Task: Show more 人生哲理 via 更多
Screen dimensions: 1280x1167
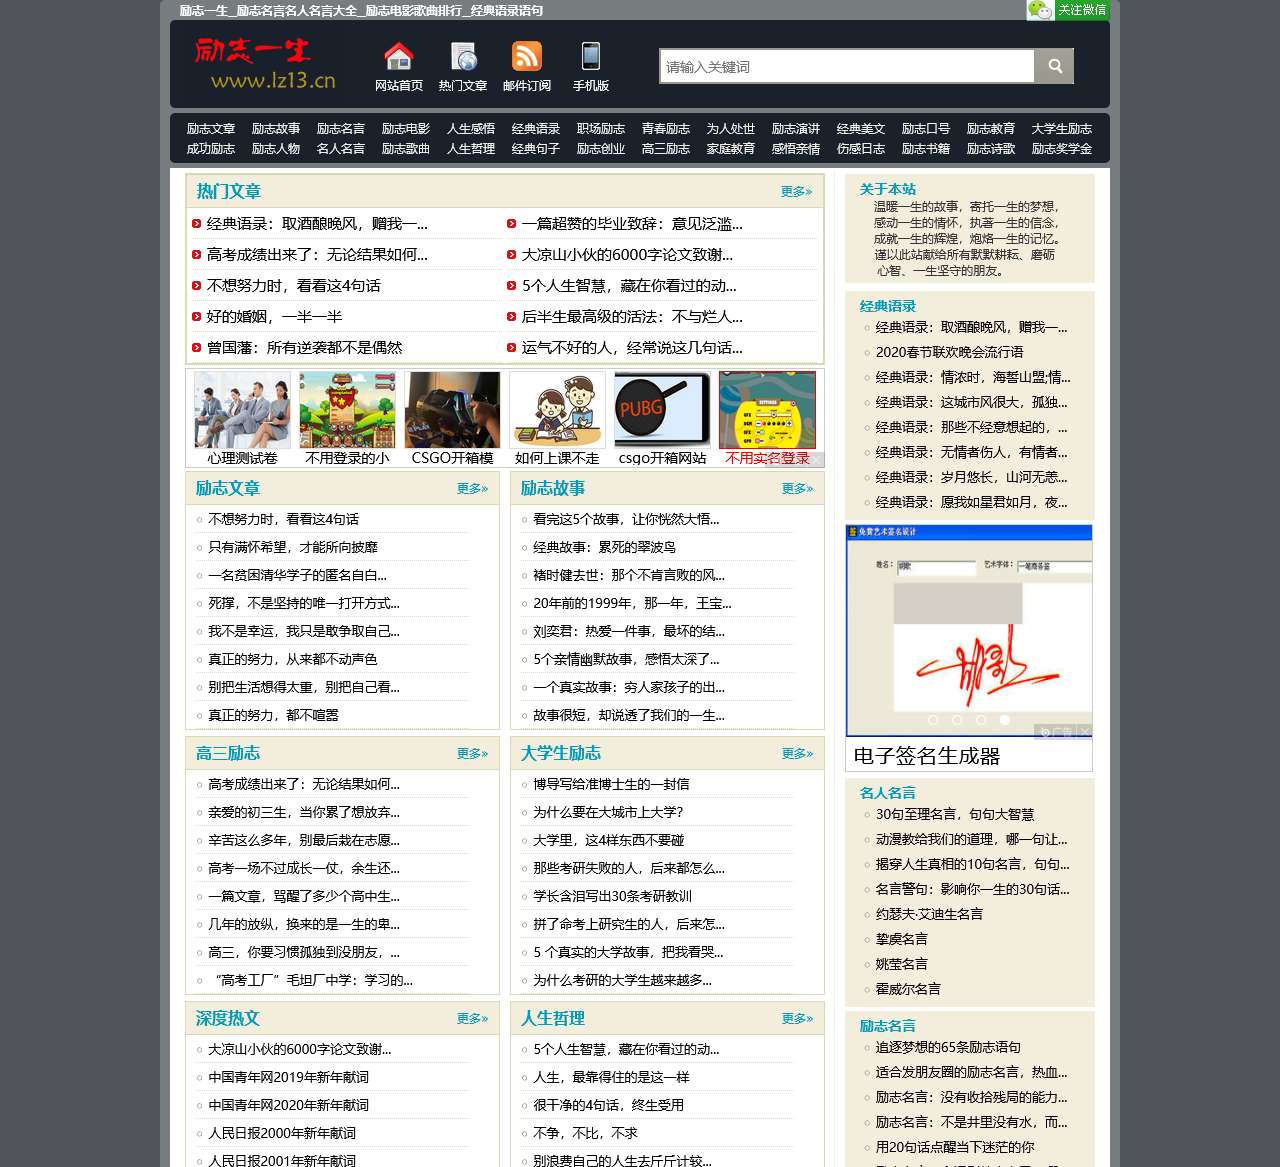Action: click(797, 1019)
